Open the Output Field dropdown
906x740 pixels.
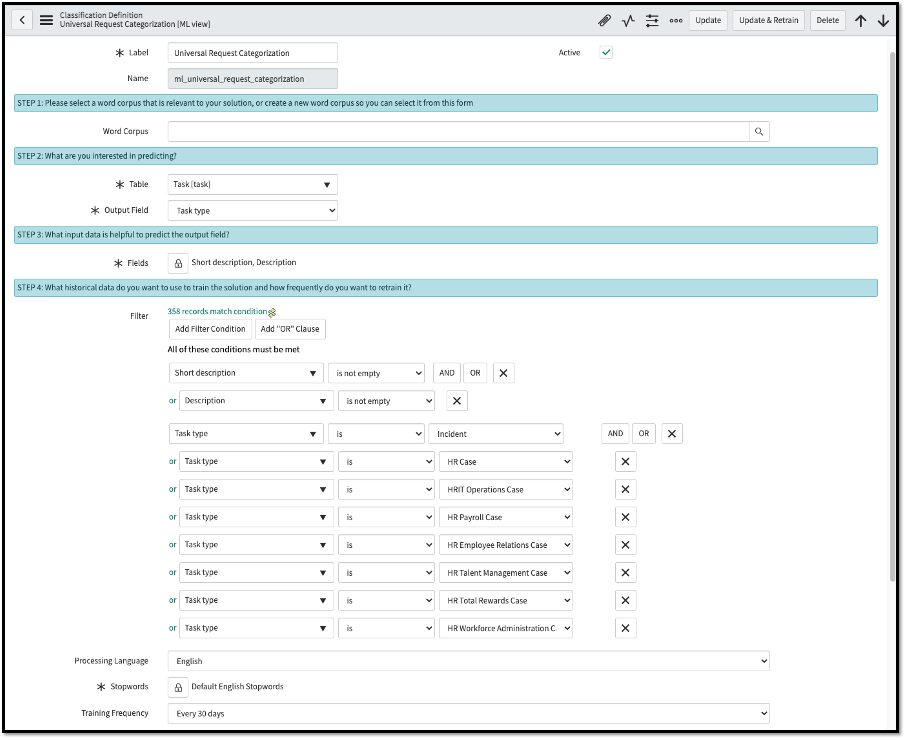pyautogui.click(x=252, y=210)
